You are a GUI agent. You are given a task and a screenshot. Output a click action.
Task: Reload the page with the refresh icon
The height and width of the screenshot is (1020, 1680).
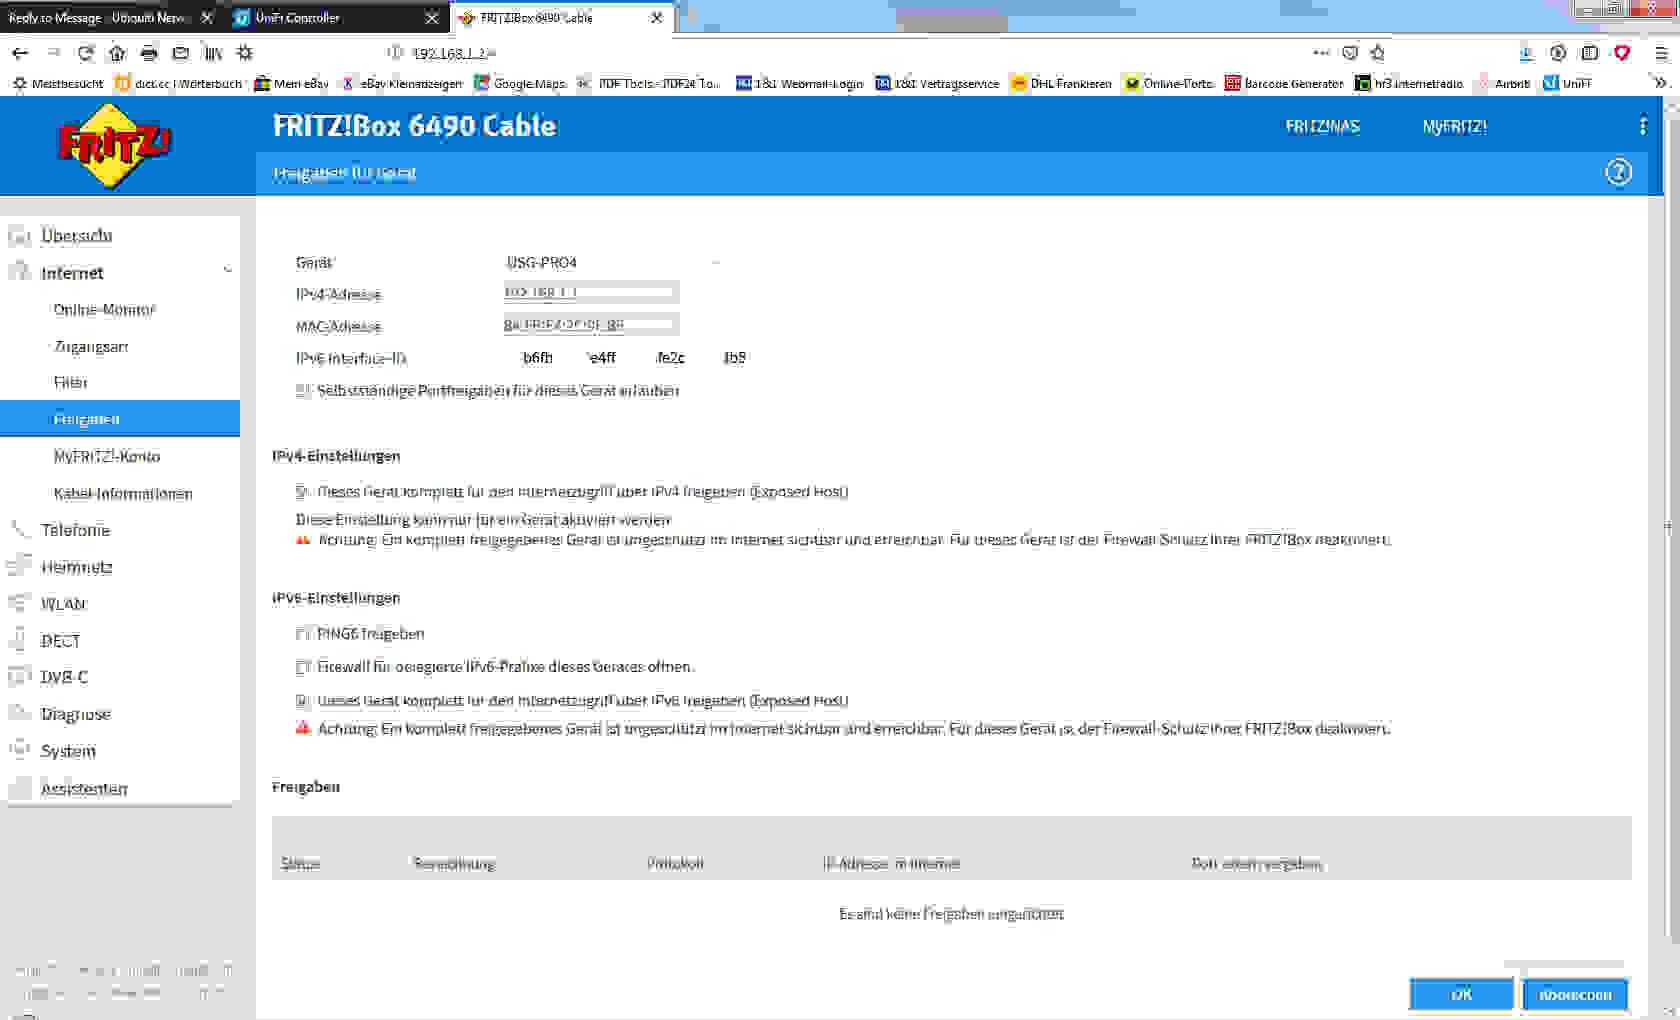86,53
